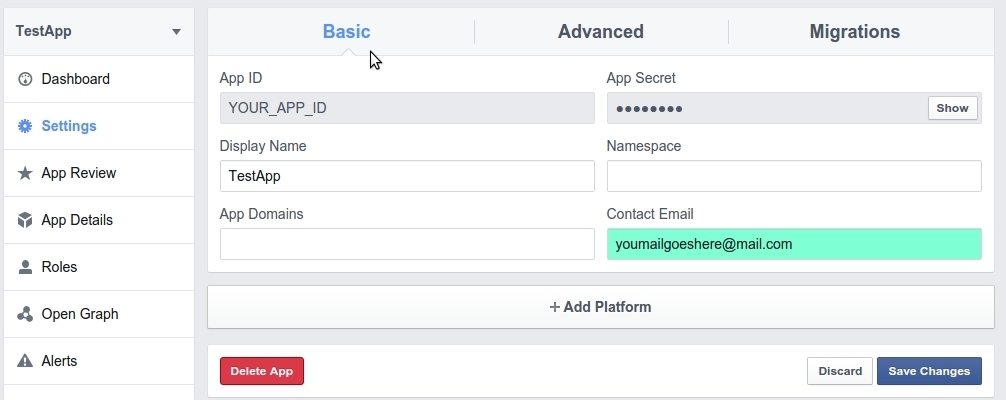The height and width of the screenshot is (400, 1006).
Task: Click the Dashboard gauge icon
Action: coord(26,79)
